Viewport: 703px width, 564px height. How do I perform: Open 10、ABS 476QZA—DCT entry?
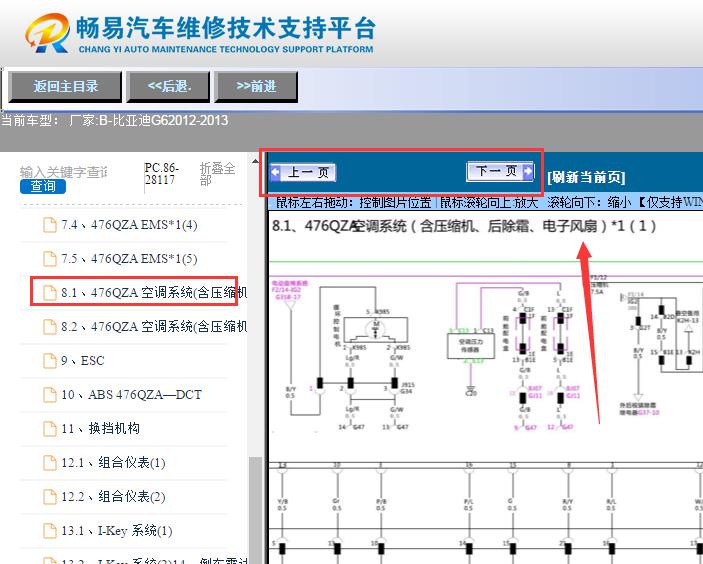click(131, 395)
